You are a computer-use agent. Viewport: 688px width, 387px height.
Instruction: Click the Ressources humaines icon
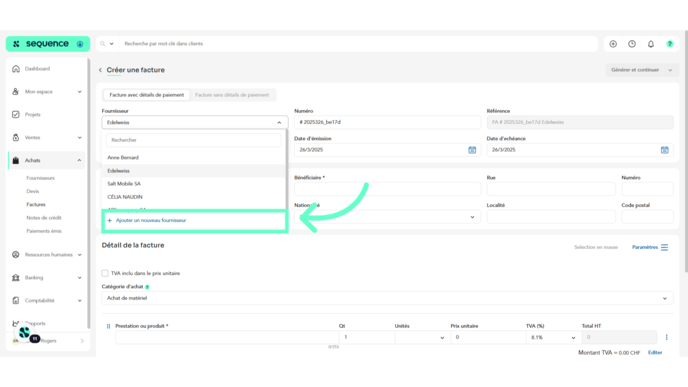pos(16,254)
